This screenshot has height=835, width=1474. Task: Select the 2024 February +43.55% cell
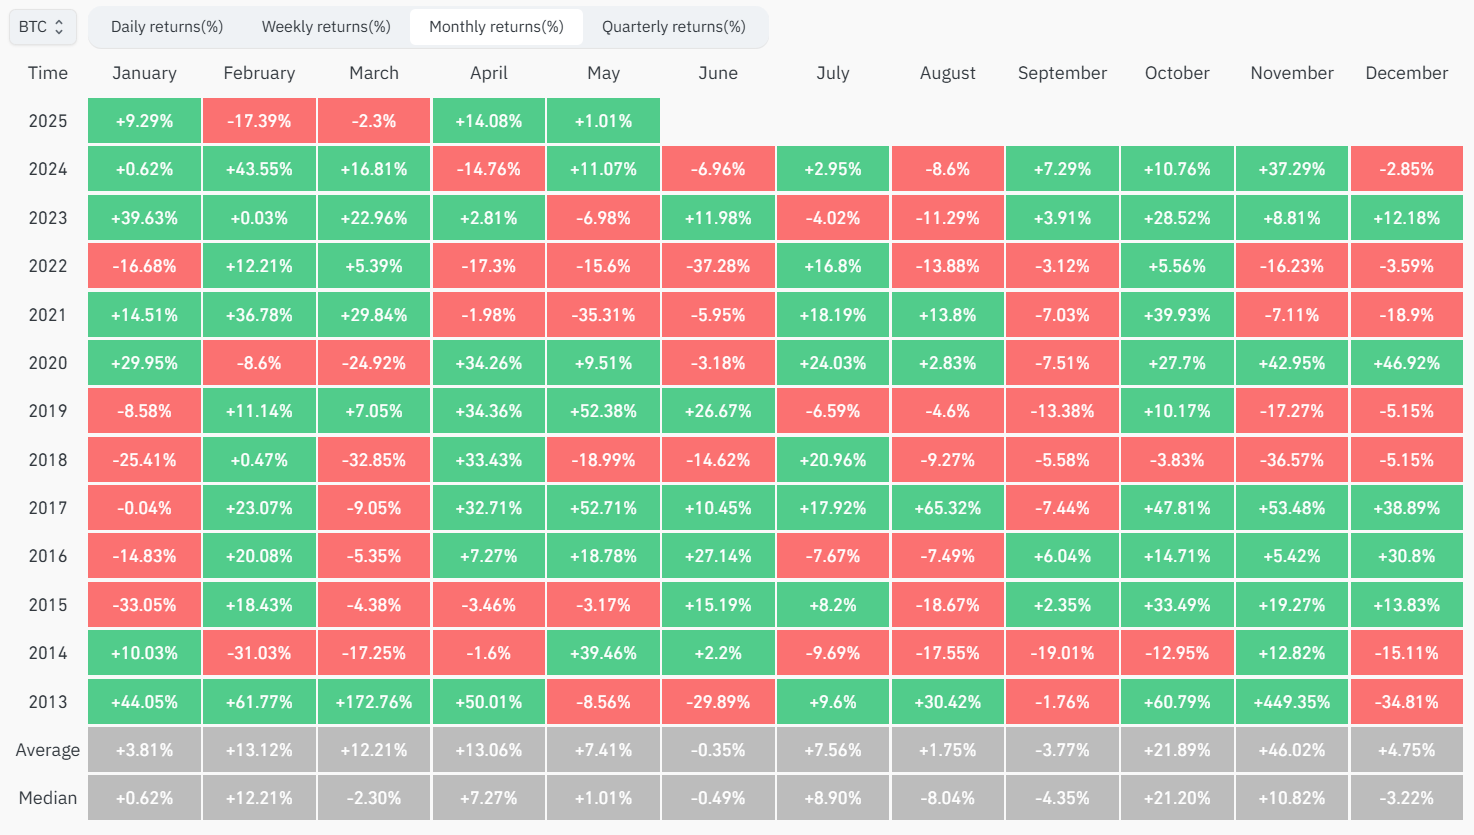(x=259, y=169)
